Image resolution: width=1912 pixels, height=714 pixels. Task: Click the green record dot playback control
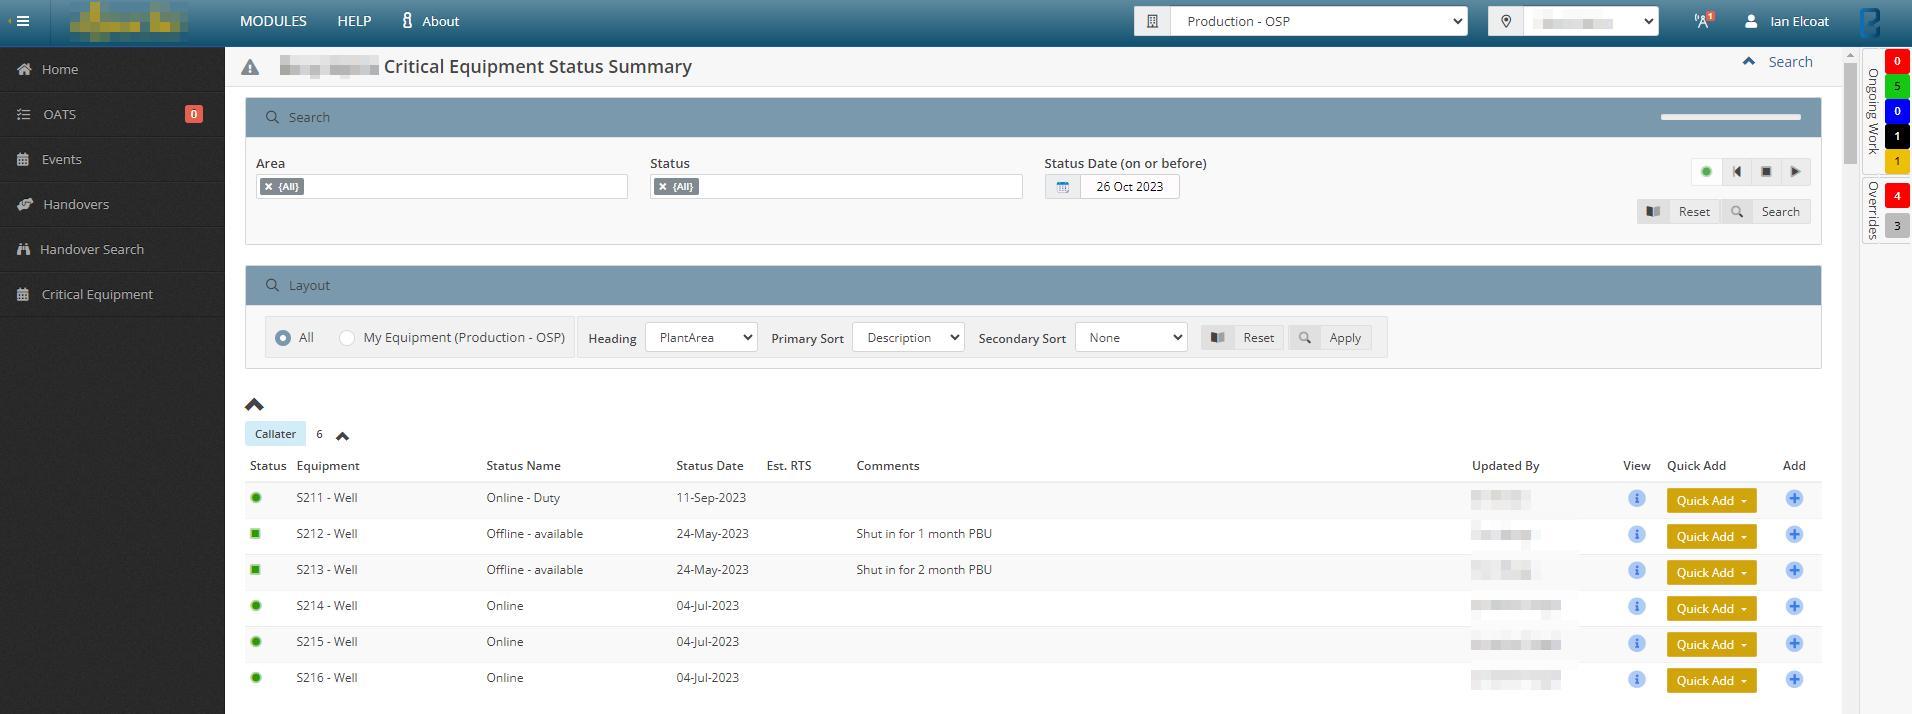[x=1706, y=172]
